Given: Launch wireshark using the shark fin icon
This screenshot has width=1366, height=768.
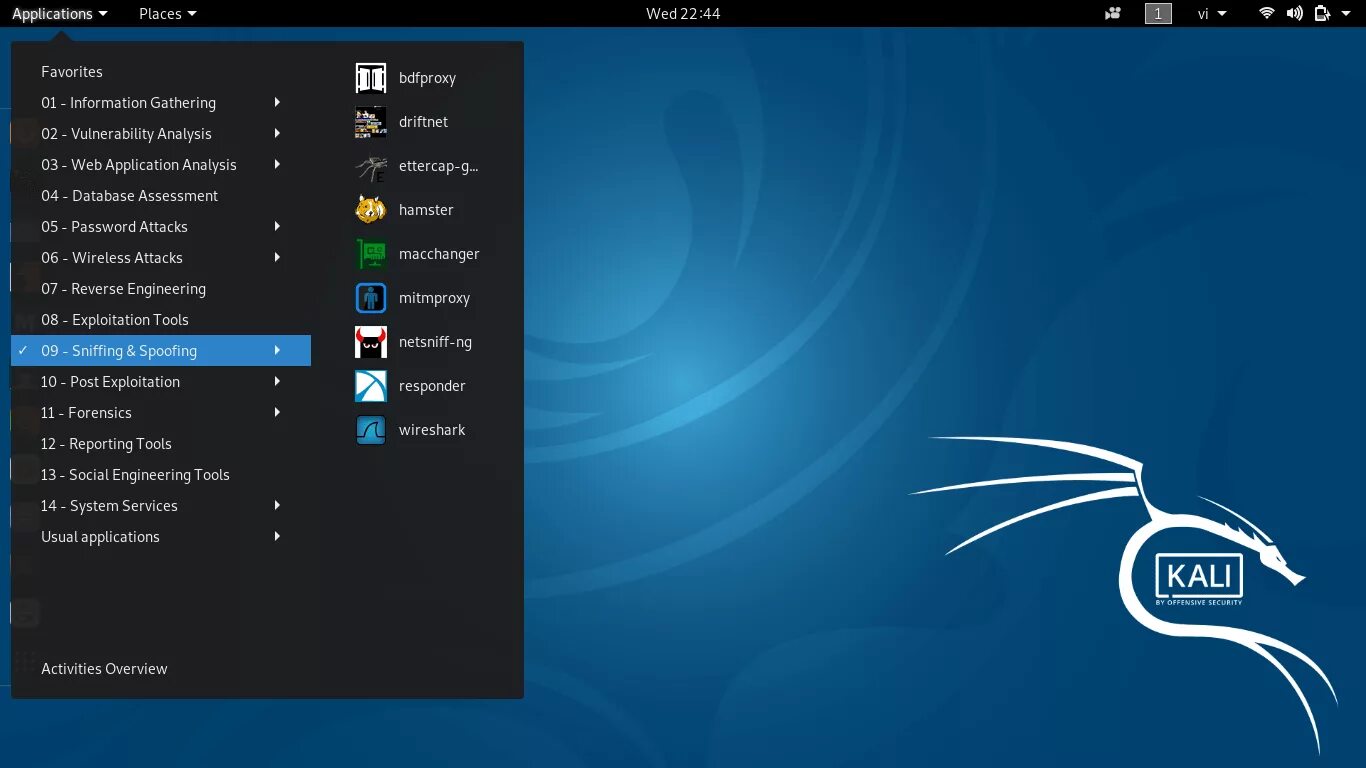Looking at the screenshot, I should click(371, 430).
